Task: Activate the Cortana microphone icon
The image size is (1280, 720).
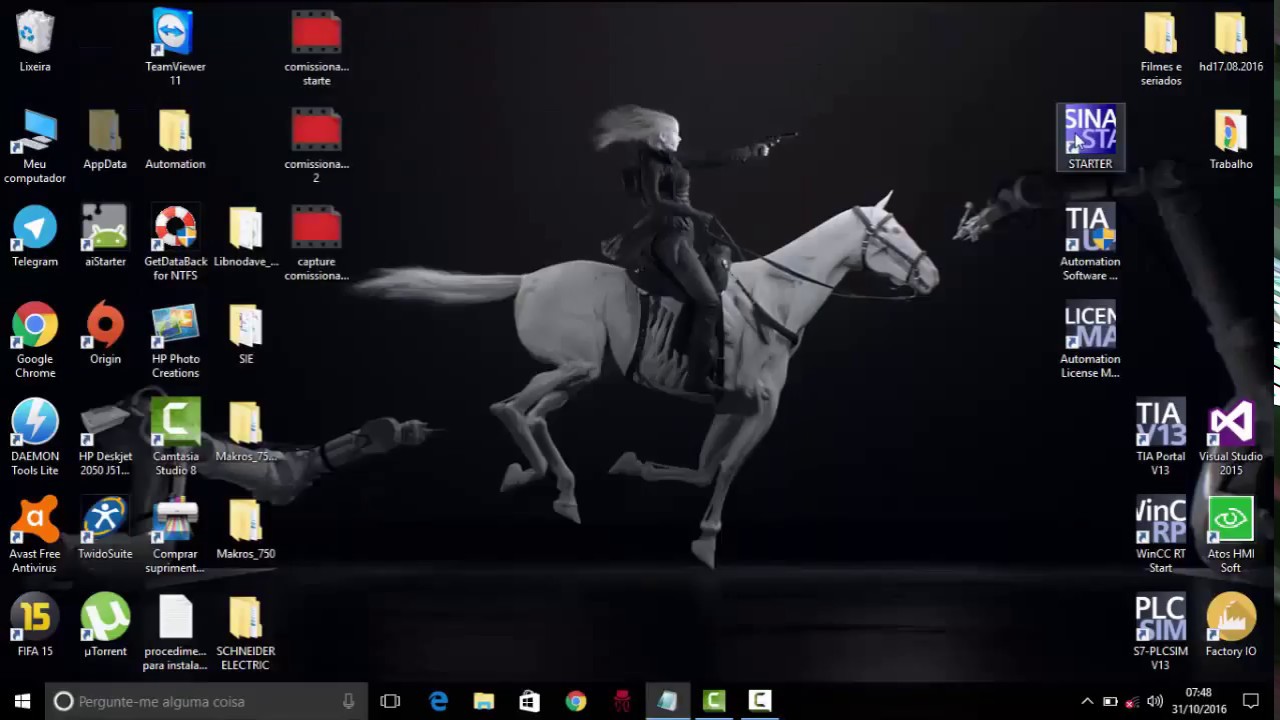Action: point(348,701)
